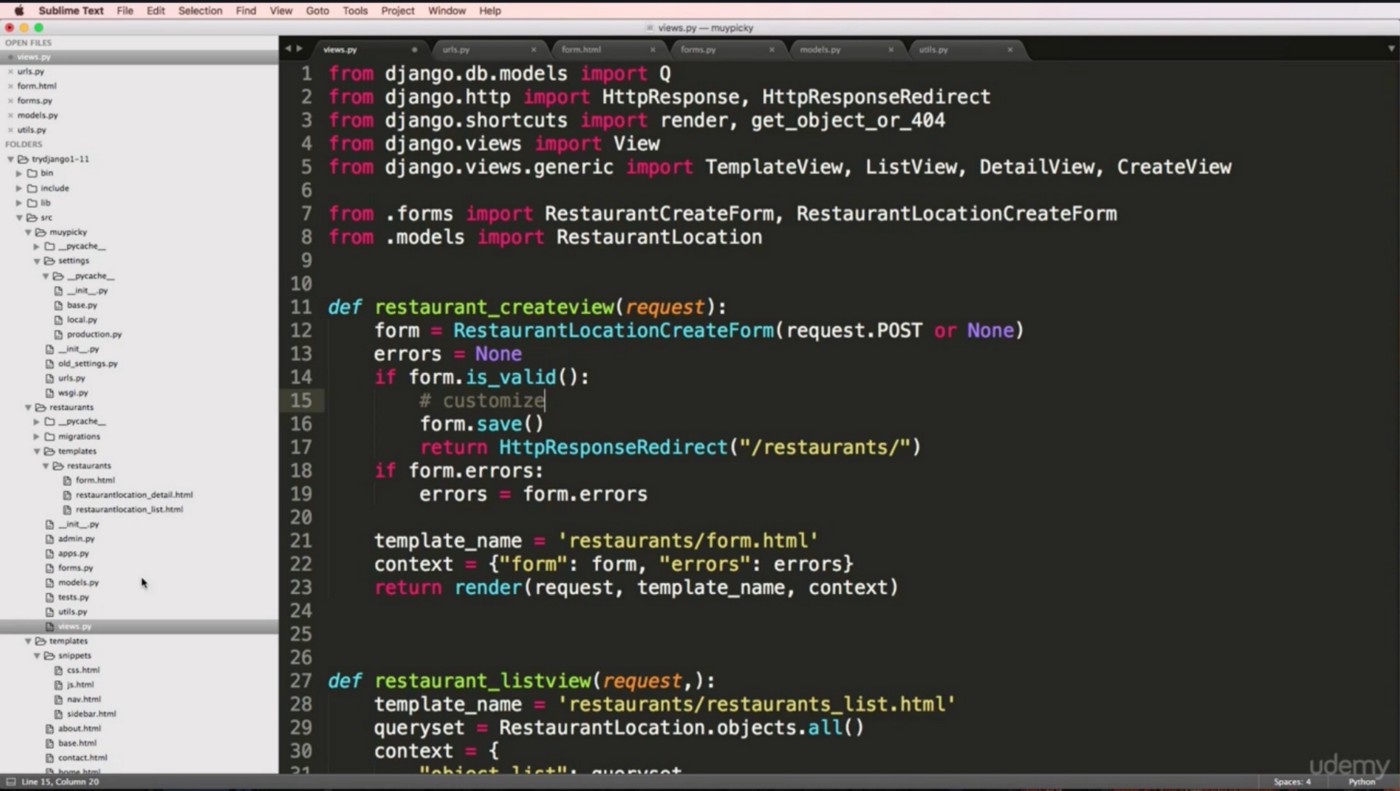Switch to the forms.py tab

698,48
